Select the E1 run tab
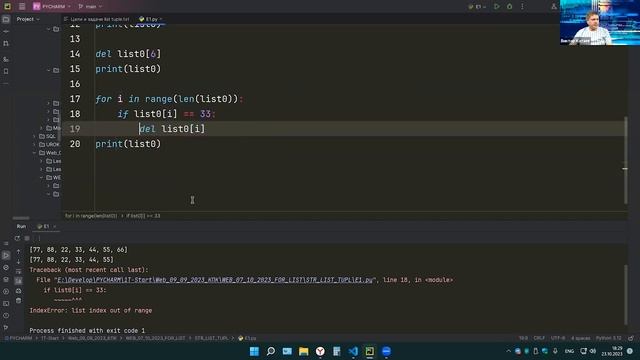The height and width of the screenshot is (360, 640). pos(44,227)
